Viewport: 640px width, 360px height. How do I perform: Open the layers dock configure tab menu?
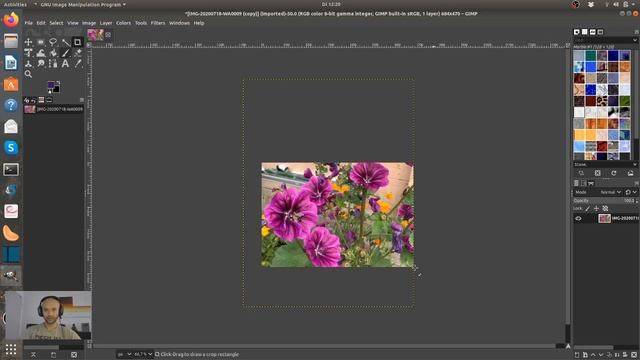coord(636,183)
